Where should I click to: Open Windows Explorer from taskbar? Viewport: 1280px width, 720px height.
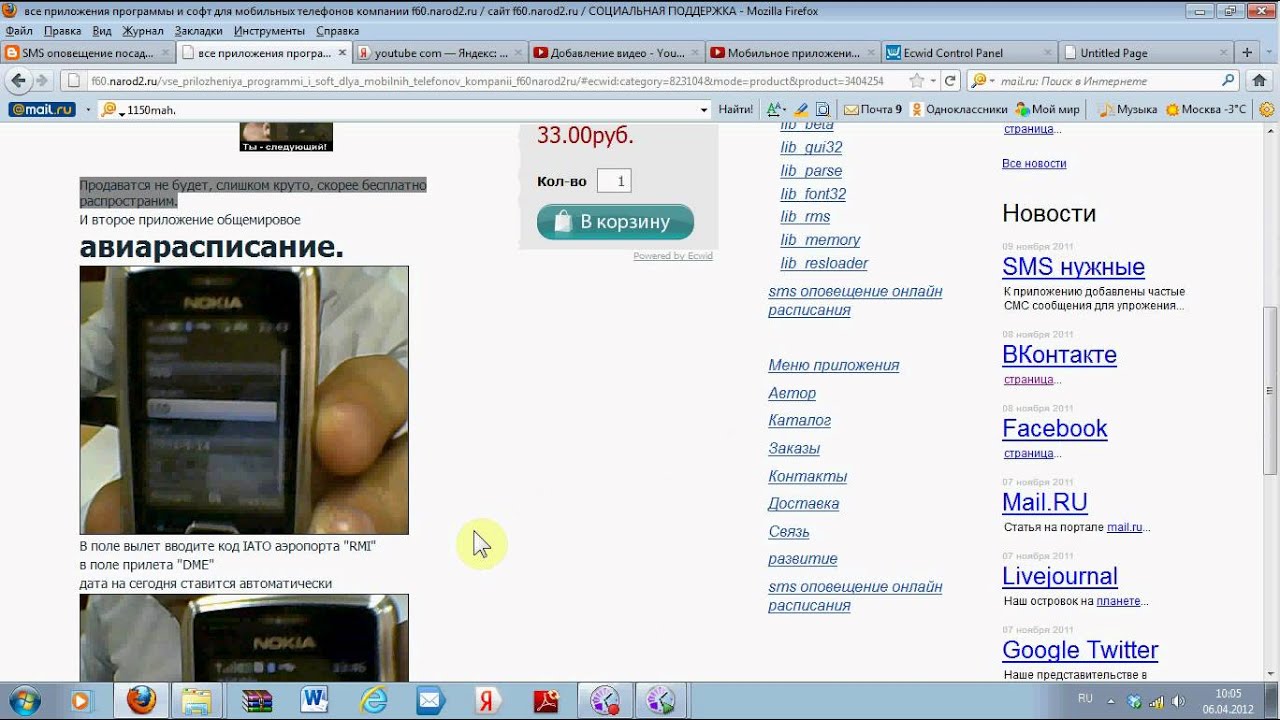198,701
